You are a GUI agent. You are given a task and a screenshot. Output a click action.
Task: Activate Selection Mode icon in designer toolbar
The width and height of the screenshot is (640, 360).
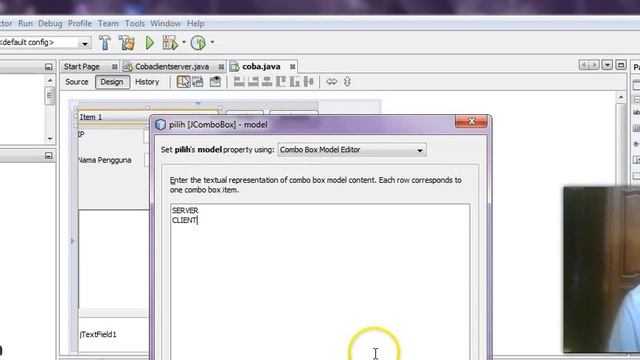click(183, 82)
